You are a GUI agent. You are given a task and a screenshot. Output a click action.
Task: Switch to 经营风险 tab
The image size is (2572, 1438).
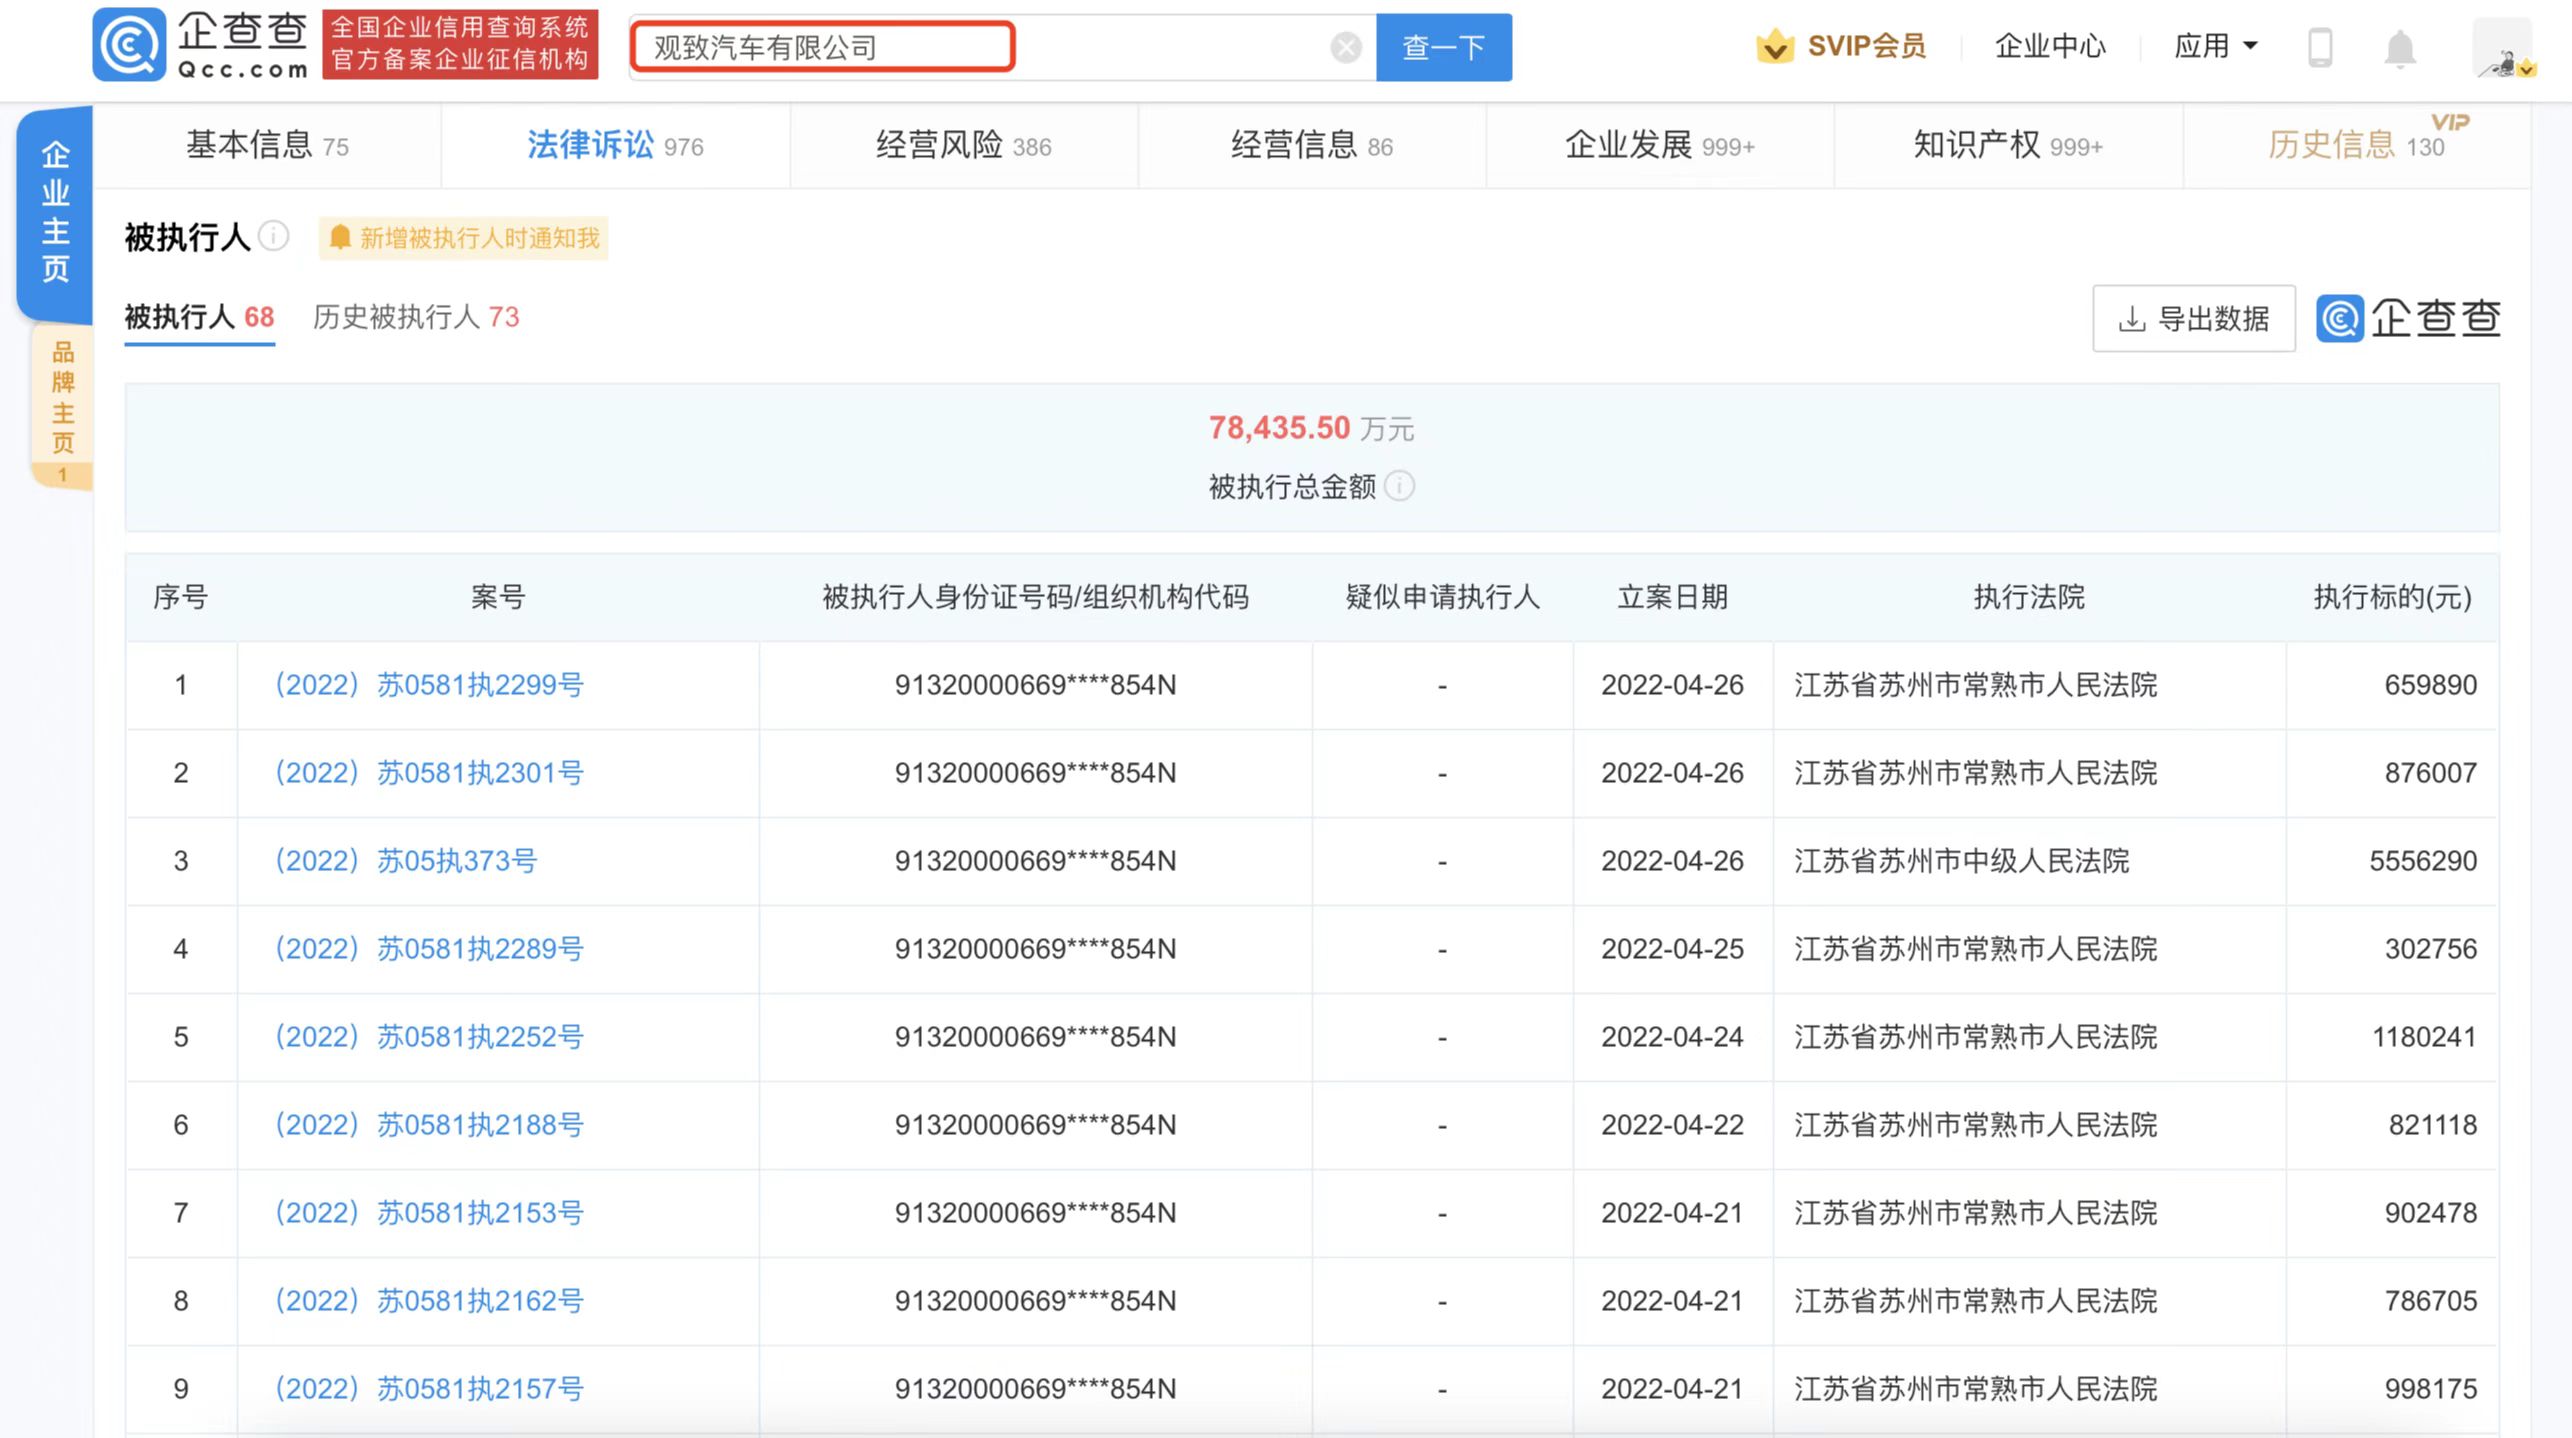963,146
